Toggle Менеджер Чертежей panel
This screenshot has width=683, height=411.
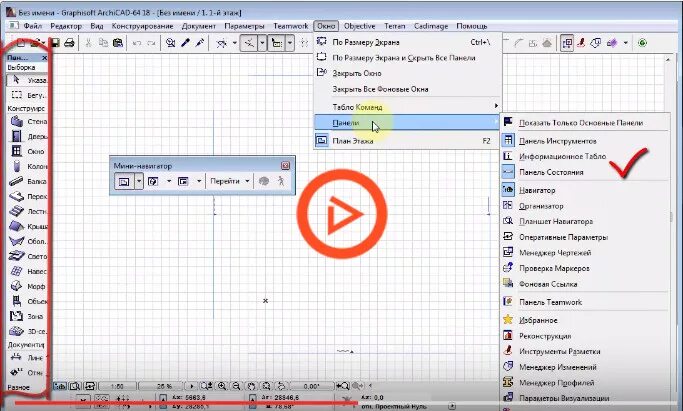pos(585,253)
